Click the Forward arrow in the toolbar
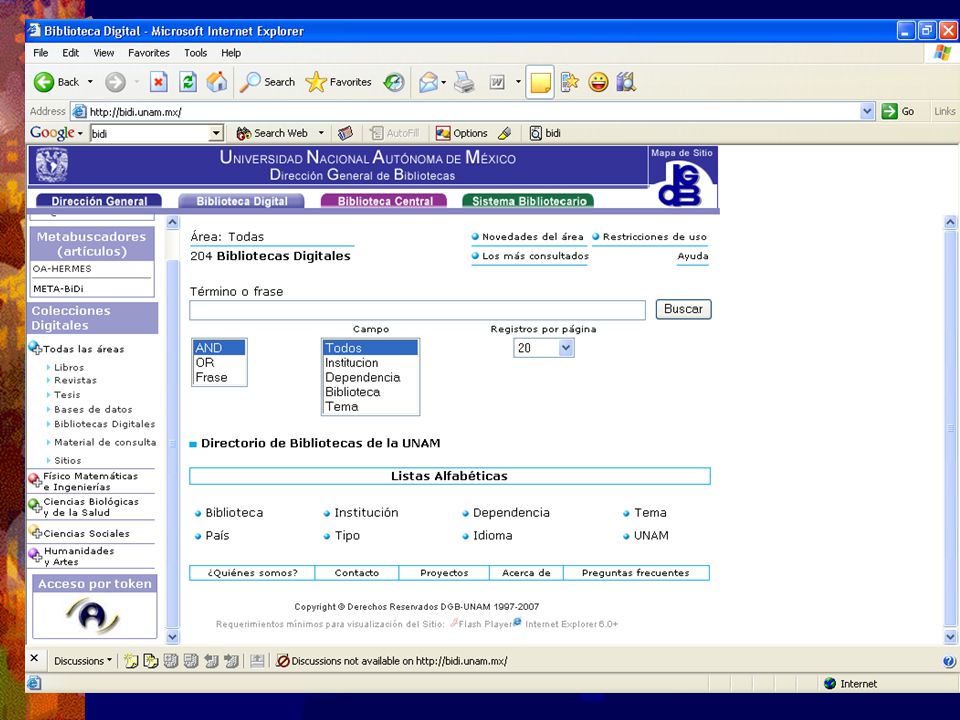Image resolution: width=960 pixels, height=720 pixels. [x=115, y=82]
